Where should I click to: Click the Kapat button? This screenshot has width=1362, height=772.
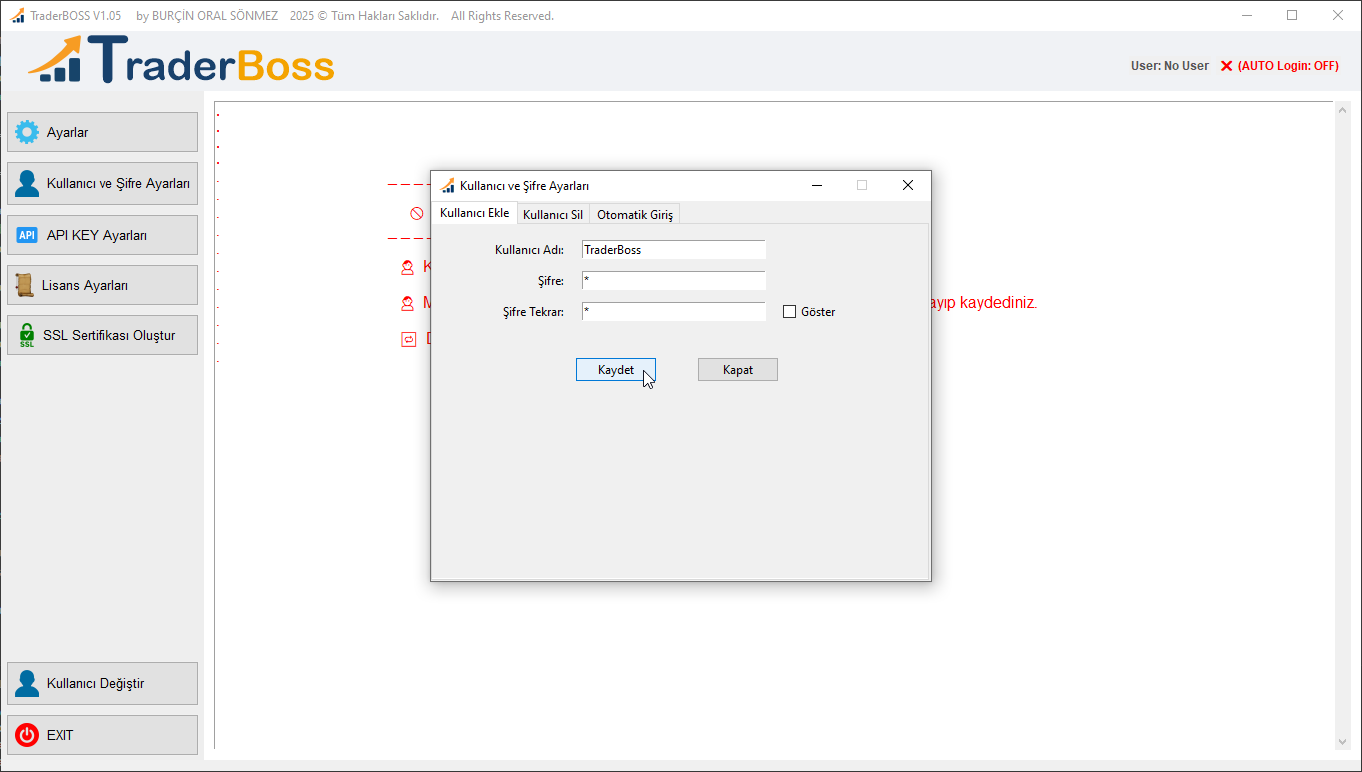[737, 369]
